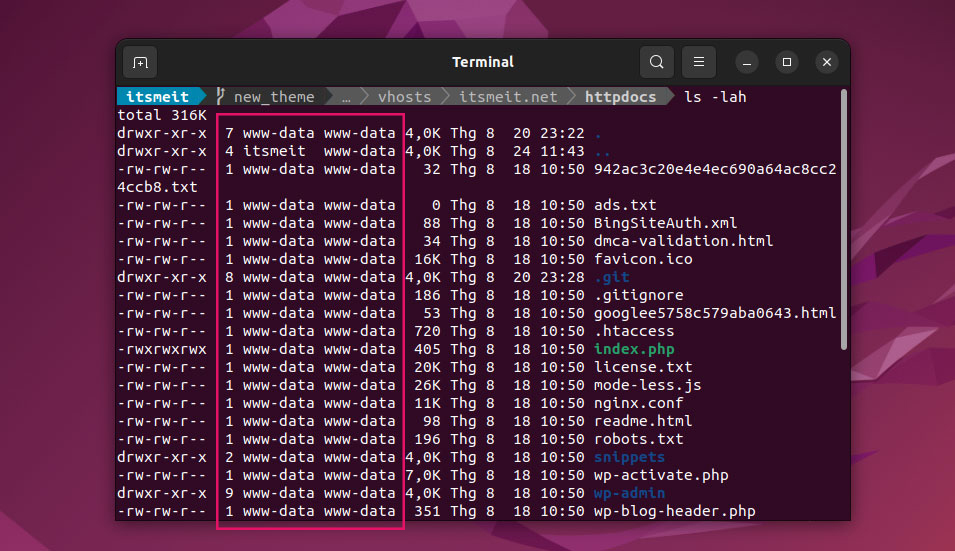This screenshot has width=955, height=551.
Task: Click the index.php file name
Action: (x=634, y=349)
